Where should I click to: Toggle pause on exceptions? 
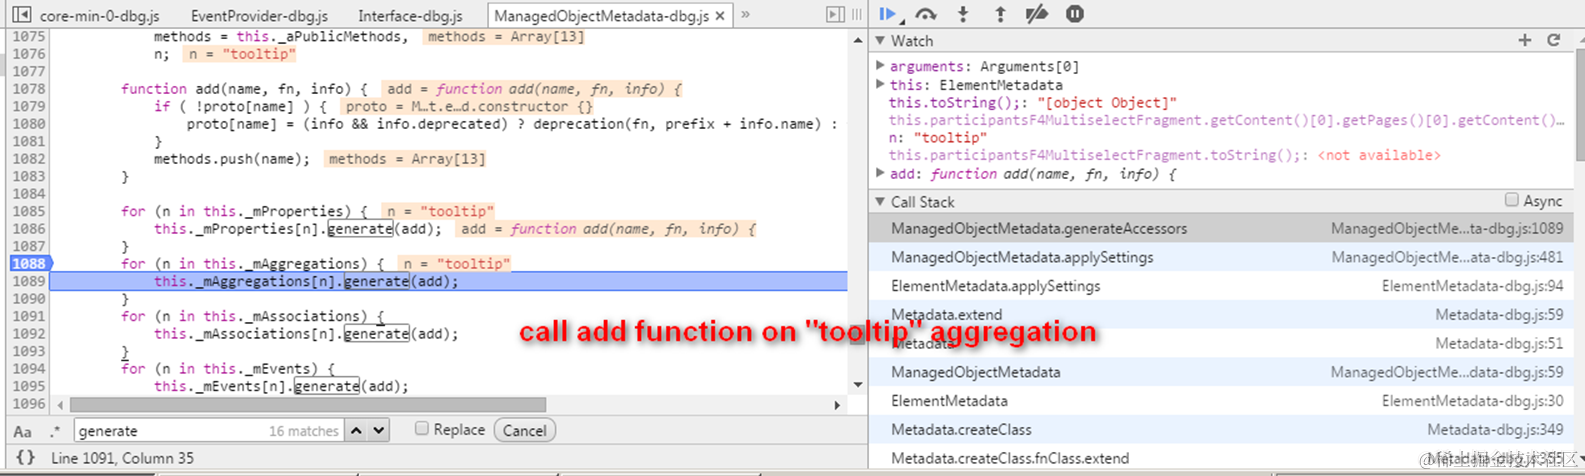click(1075, 14)
